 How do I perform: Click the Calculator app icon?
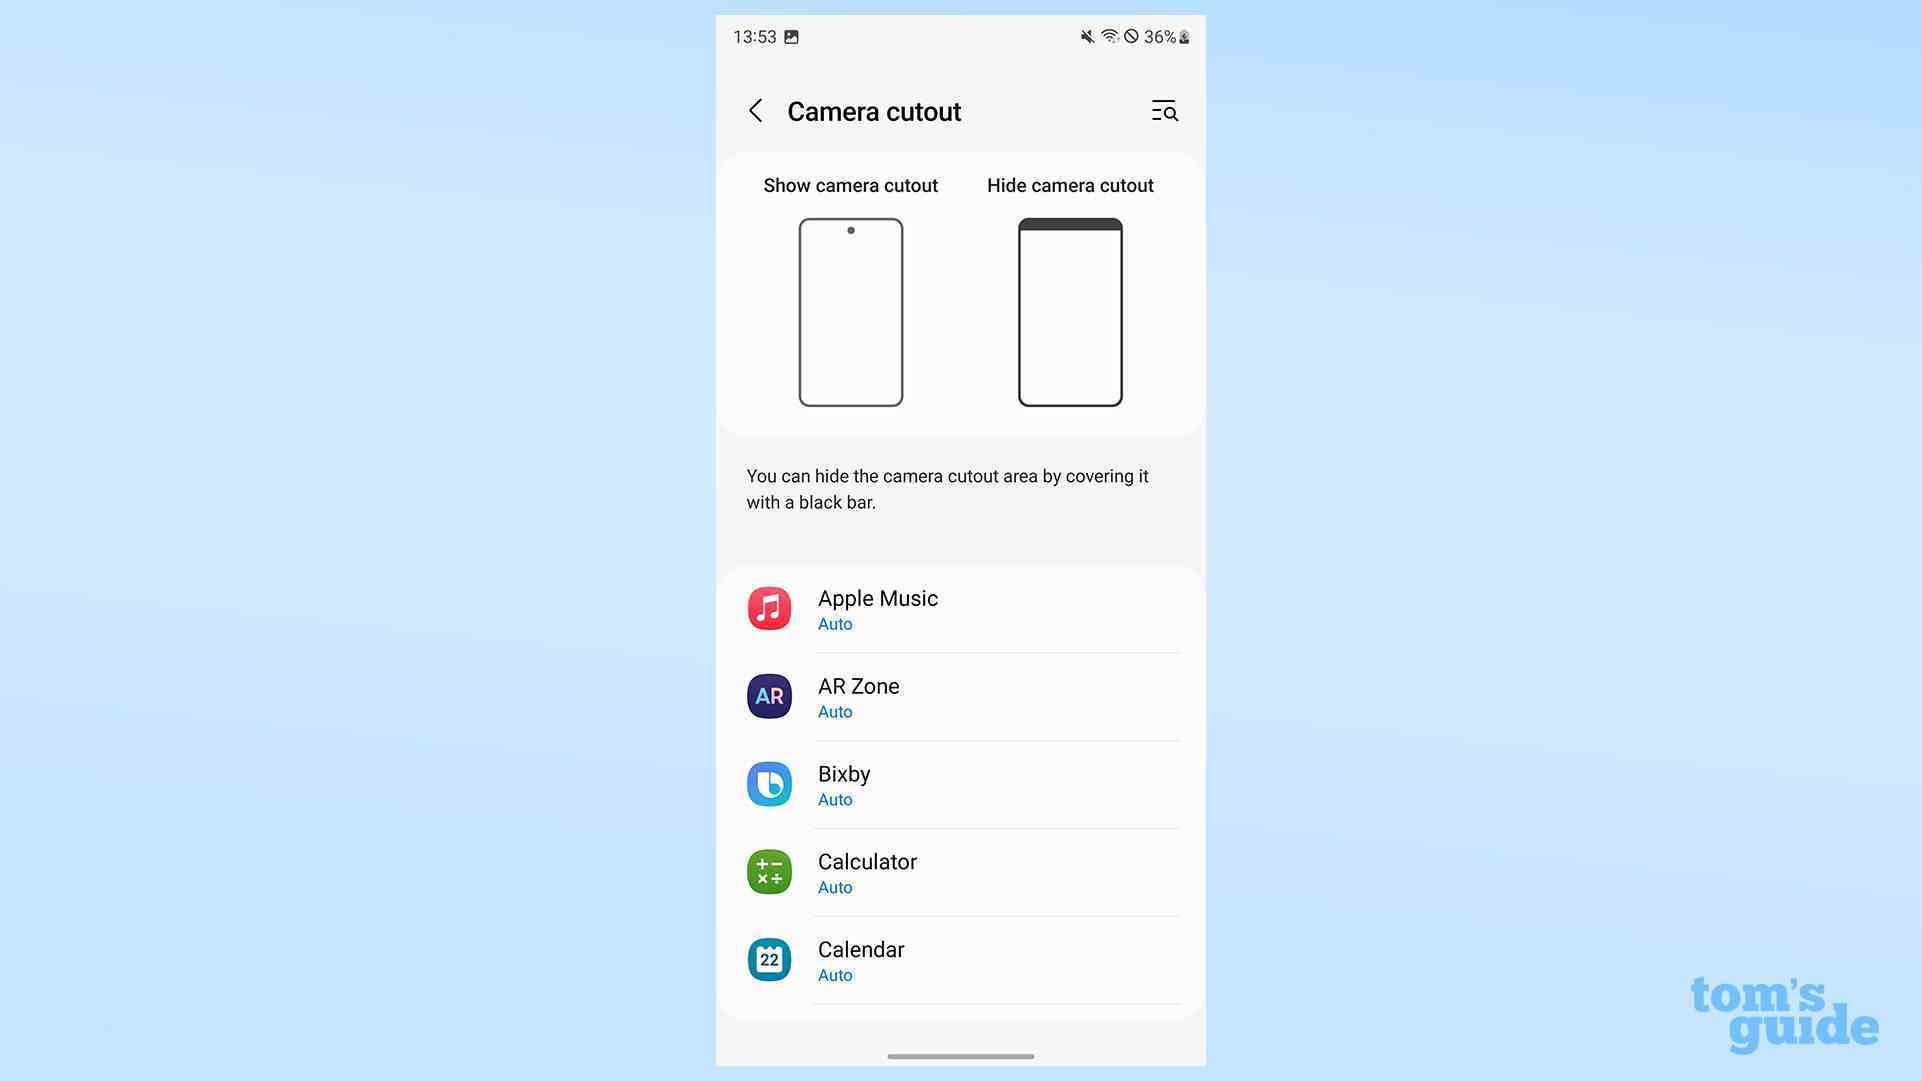click(x=768, y=871)
